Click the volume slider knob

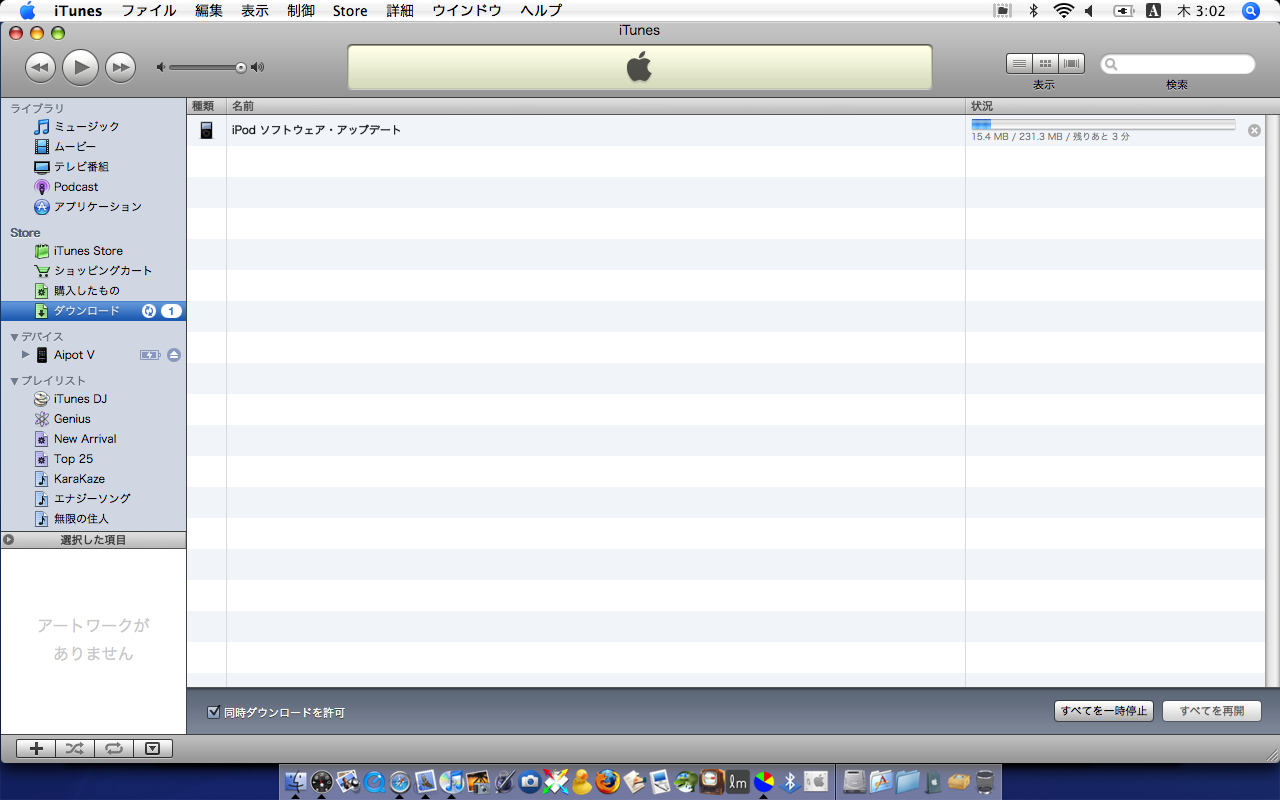[241, 67]
